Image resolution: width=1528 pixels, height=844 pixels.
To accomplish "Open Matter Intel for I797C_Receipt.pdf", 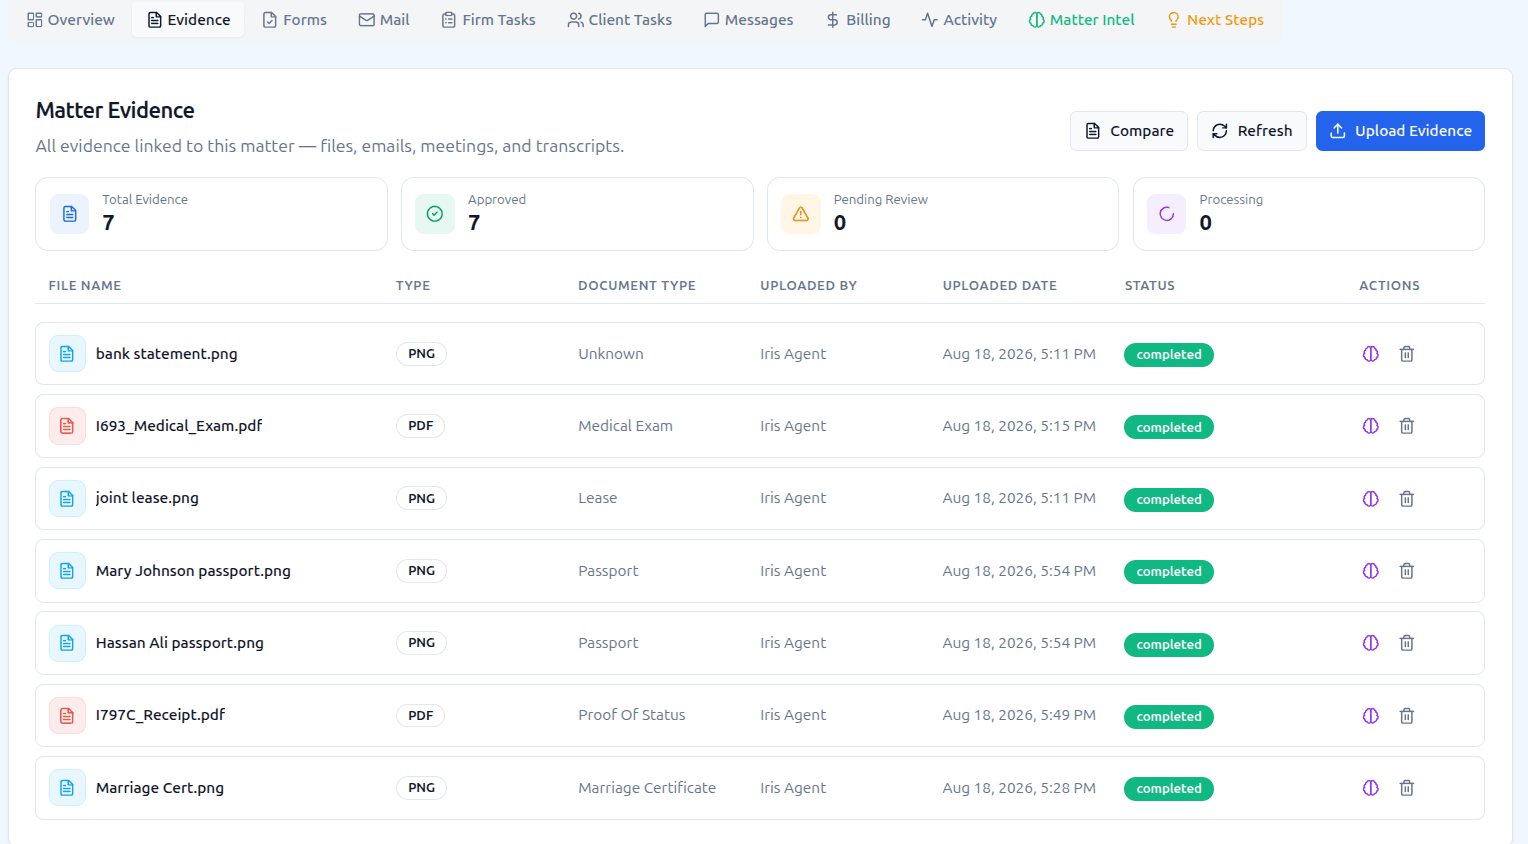I will click(x=1371, y=716).
